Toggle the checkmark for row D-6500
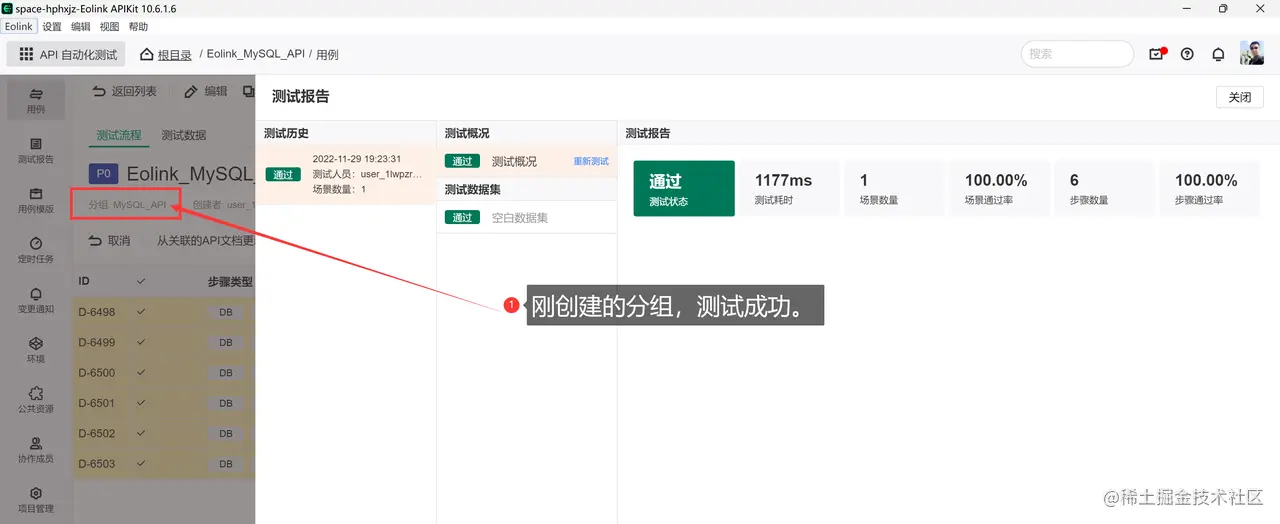Image resolution: width=1280 pixels, height=524 pixels. [x=141, y=373]
